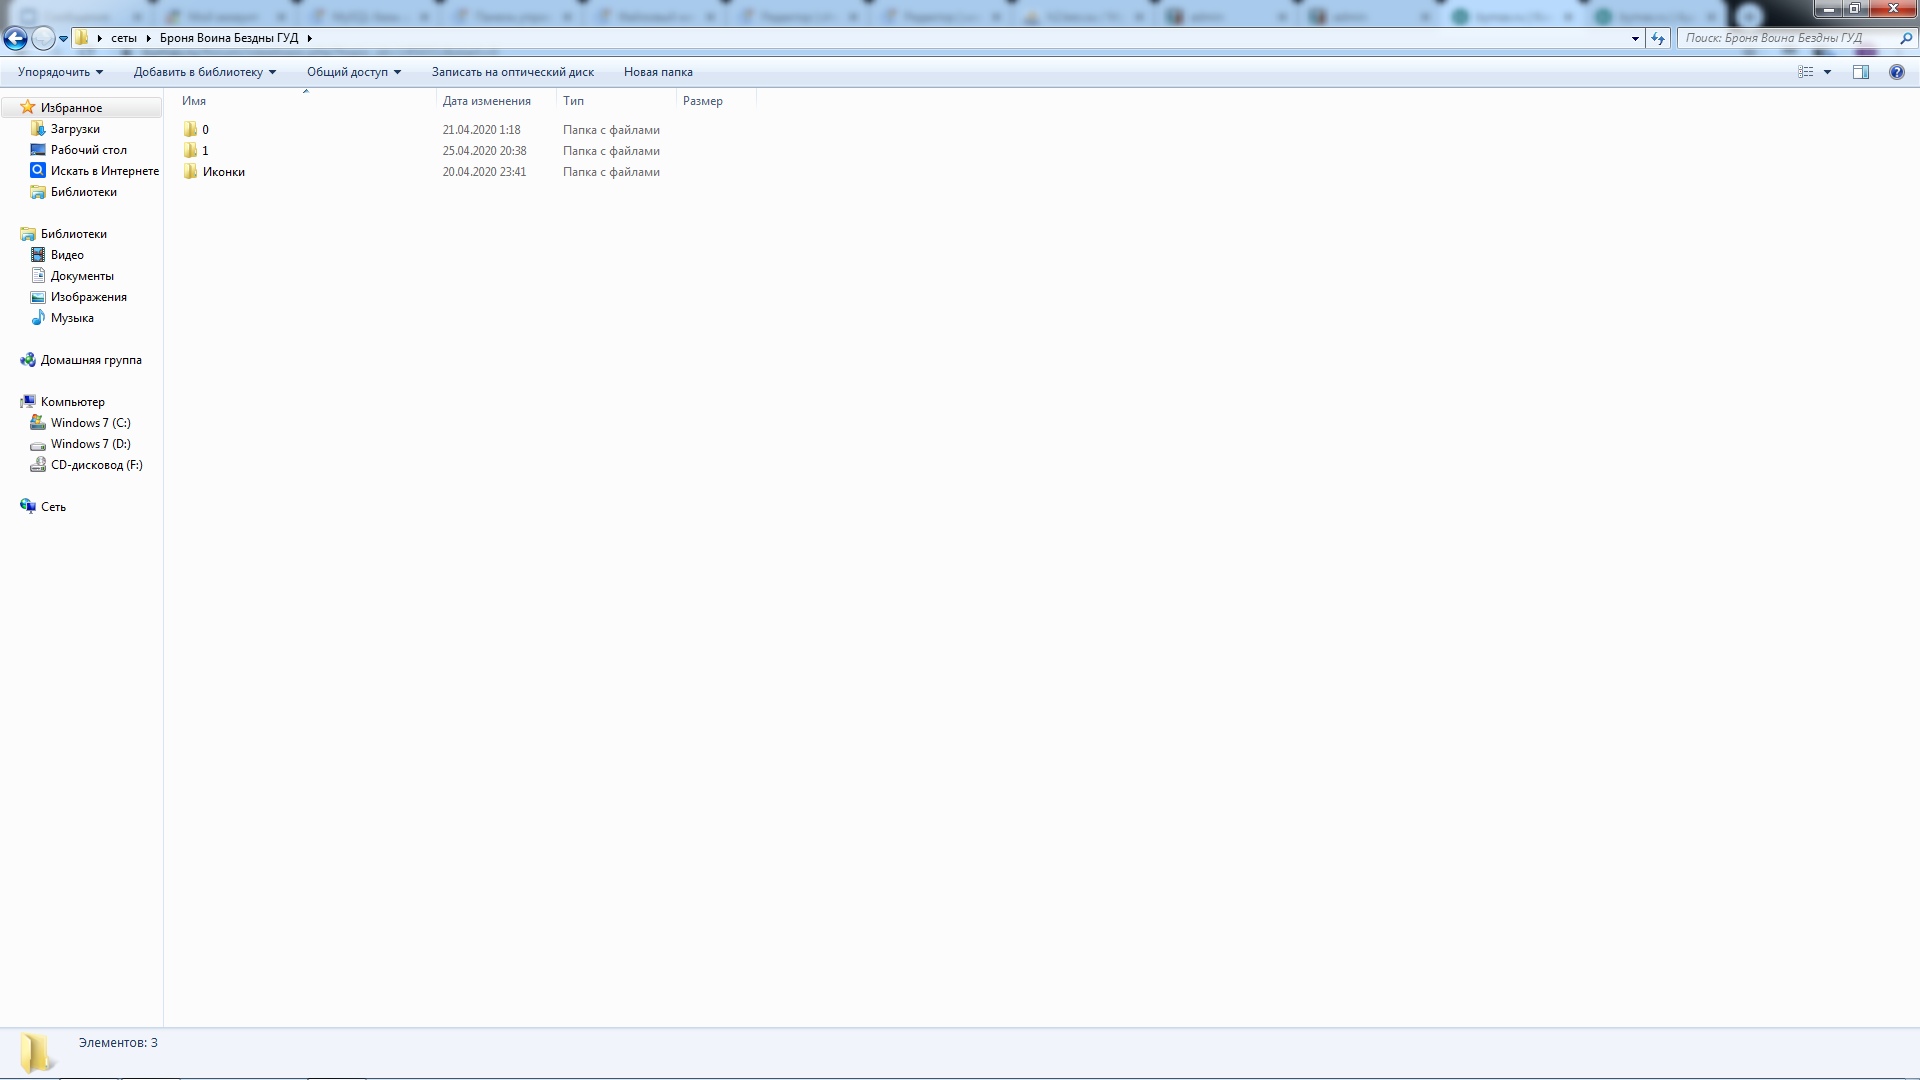The height and width of the screenshot is (1080, 1920).
Task: Create a Новая папка
Action: click(x=658, y=72)
